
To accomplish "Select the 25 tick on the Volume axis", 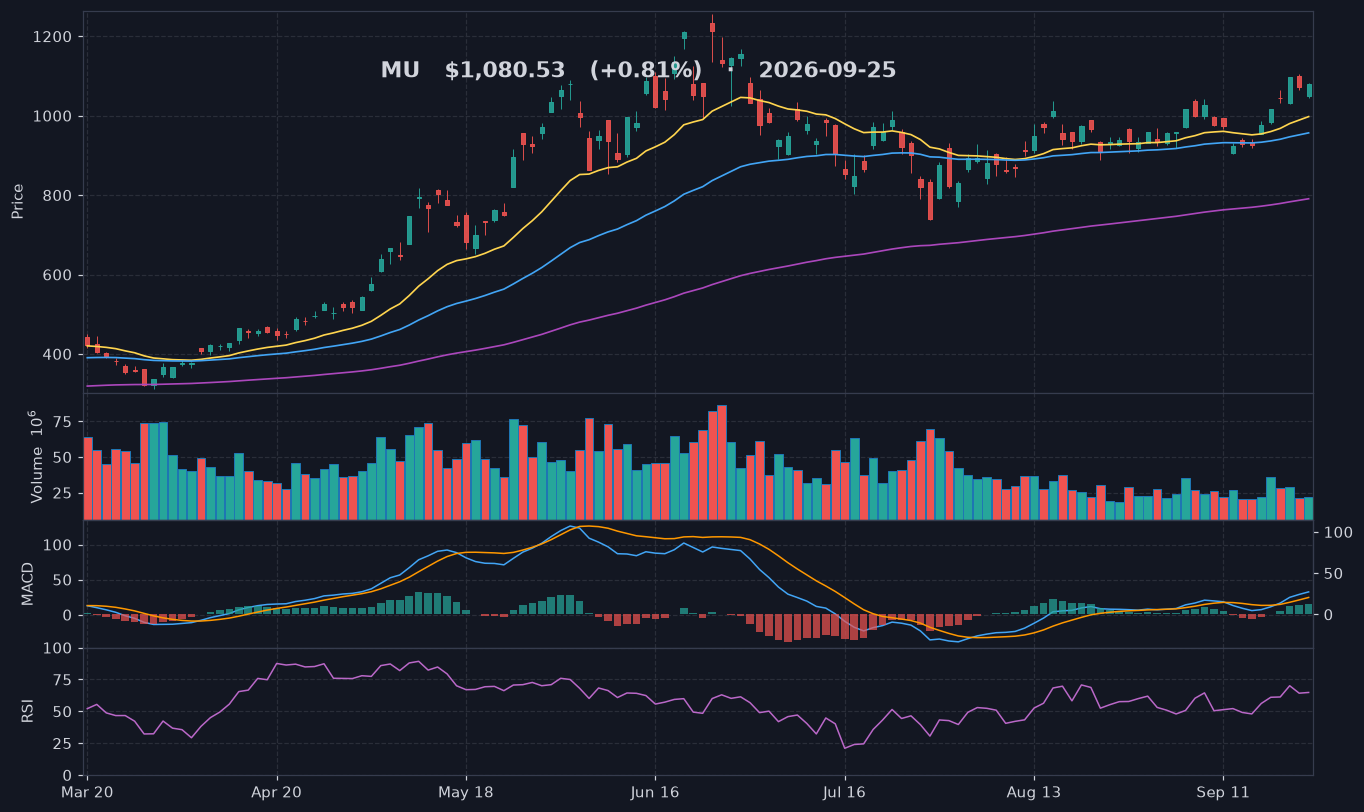I will [x=62, y=494].
